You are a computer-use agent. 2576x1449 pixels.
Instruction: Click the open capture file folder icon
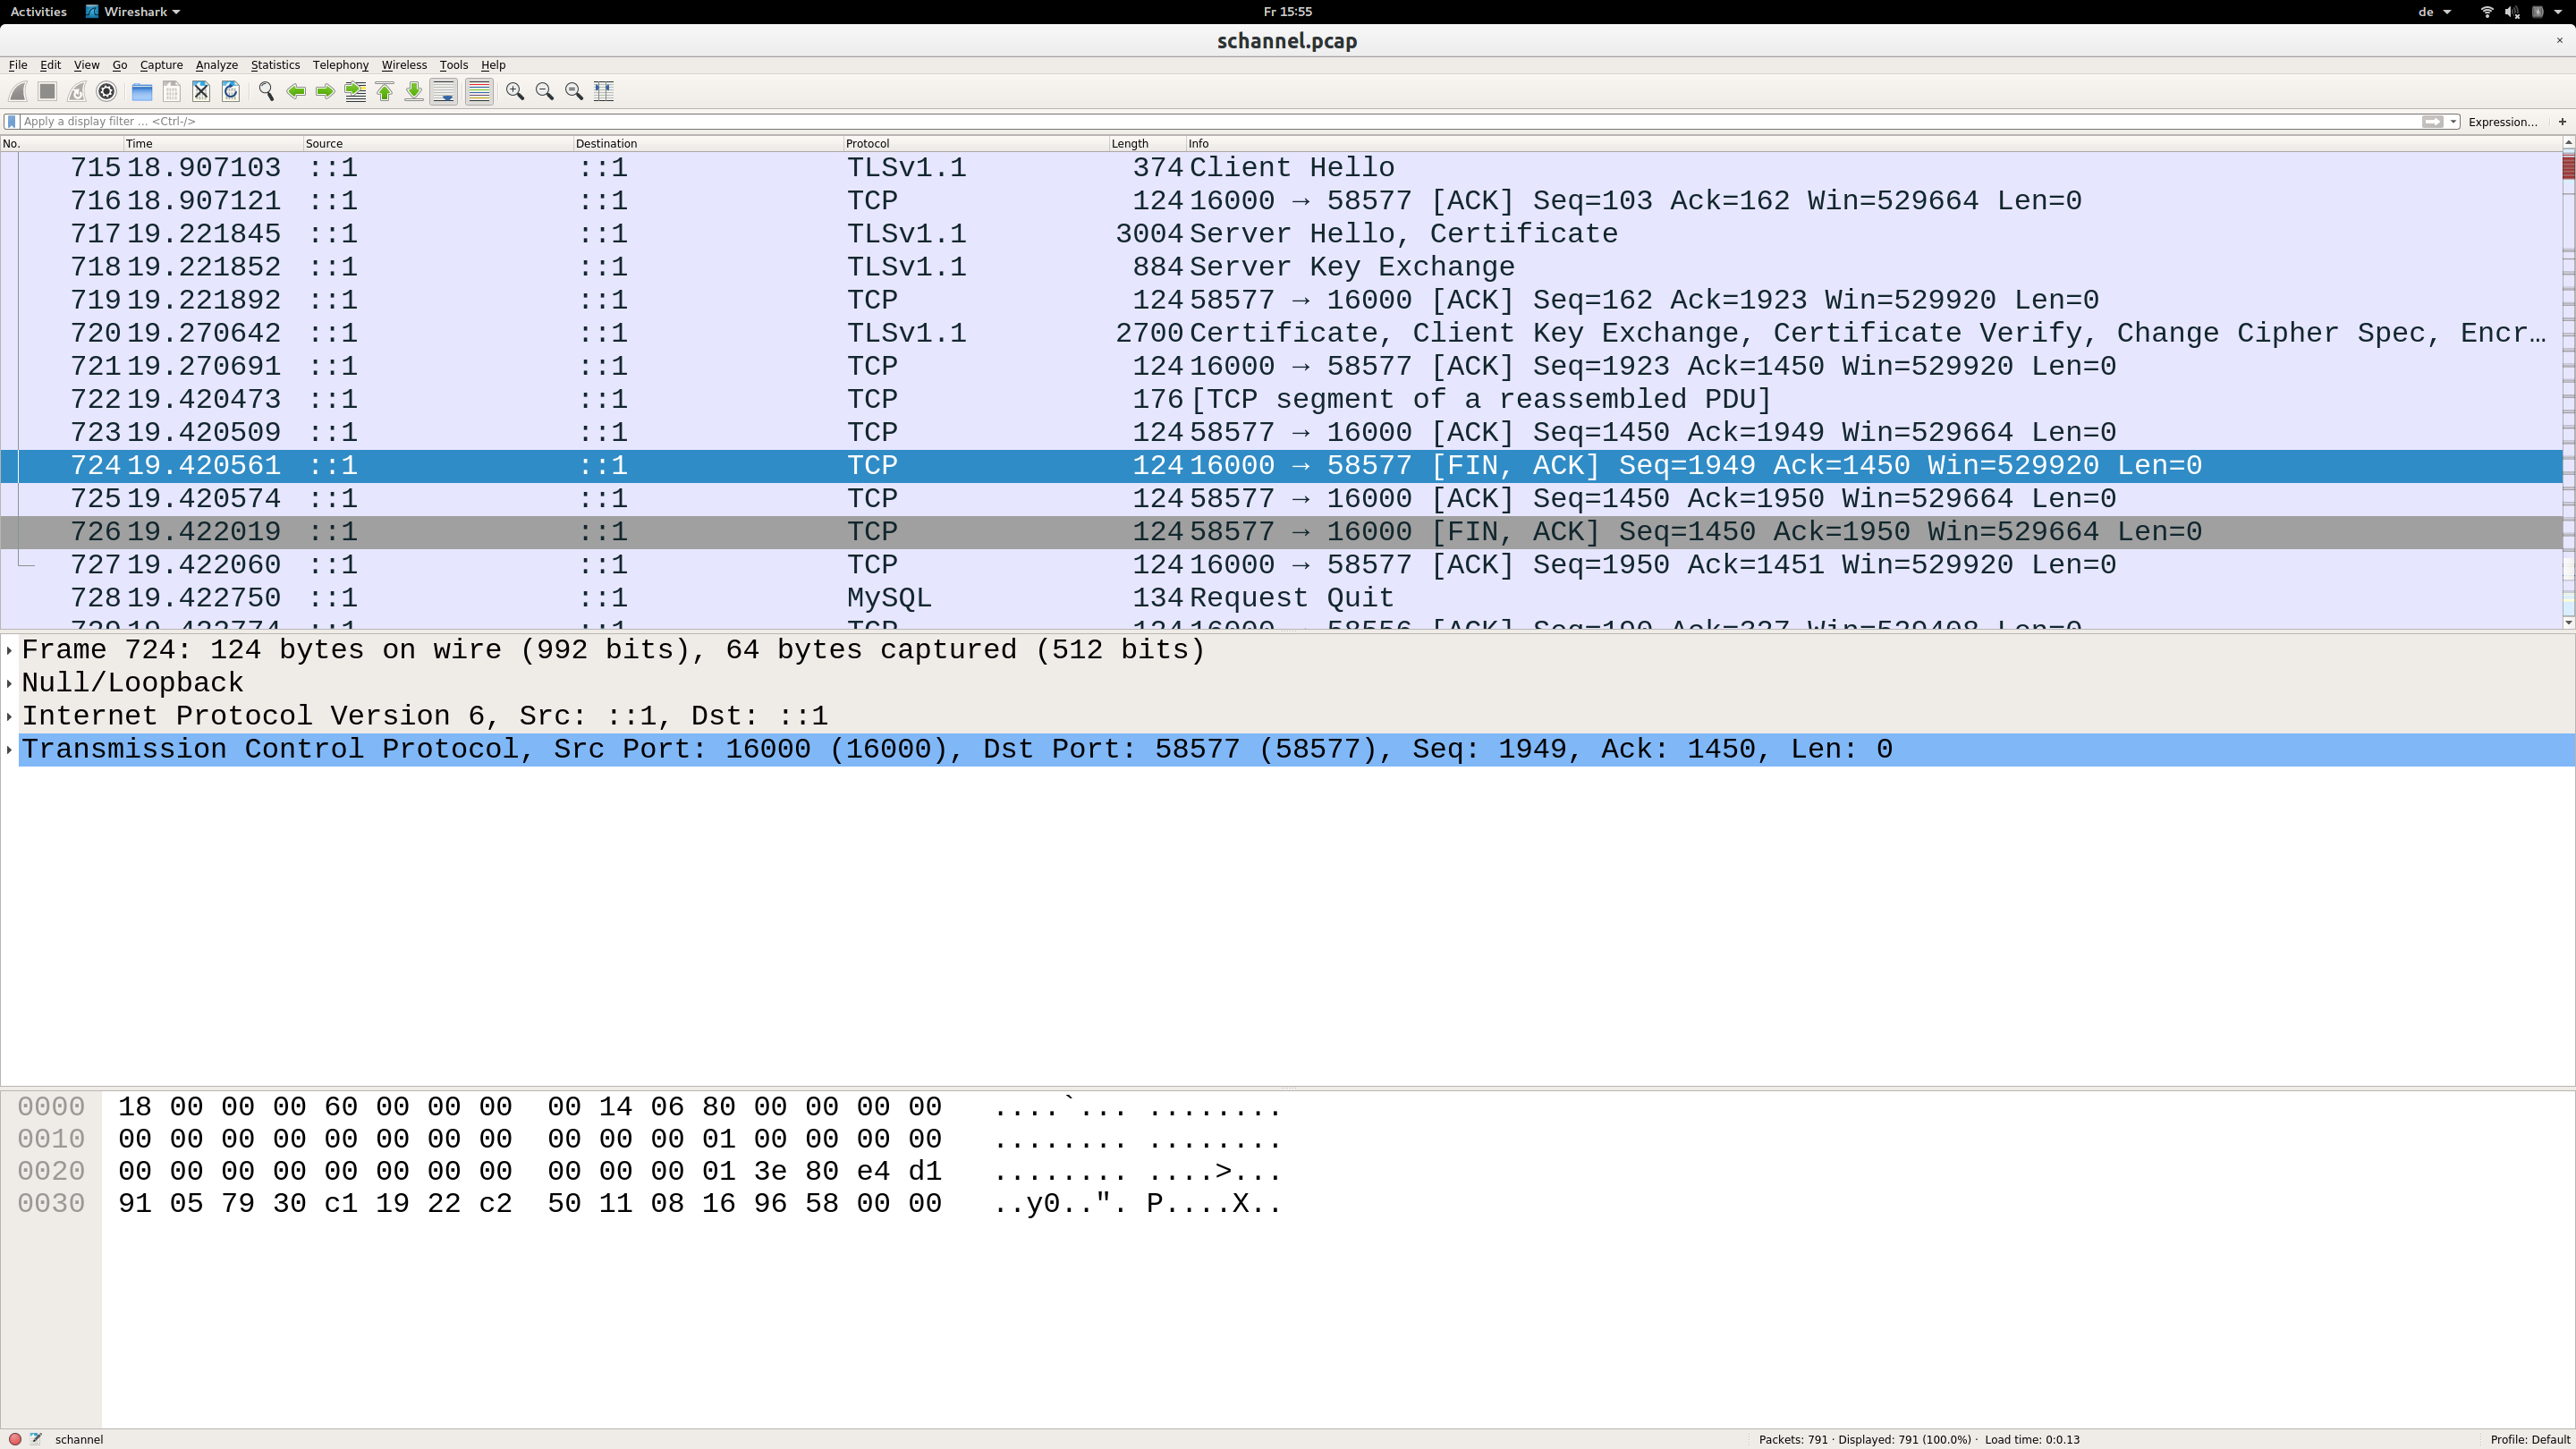tap(142, 91)
